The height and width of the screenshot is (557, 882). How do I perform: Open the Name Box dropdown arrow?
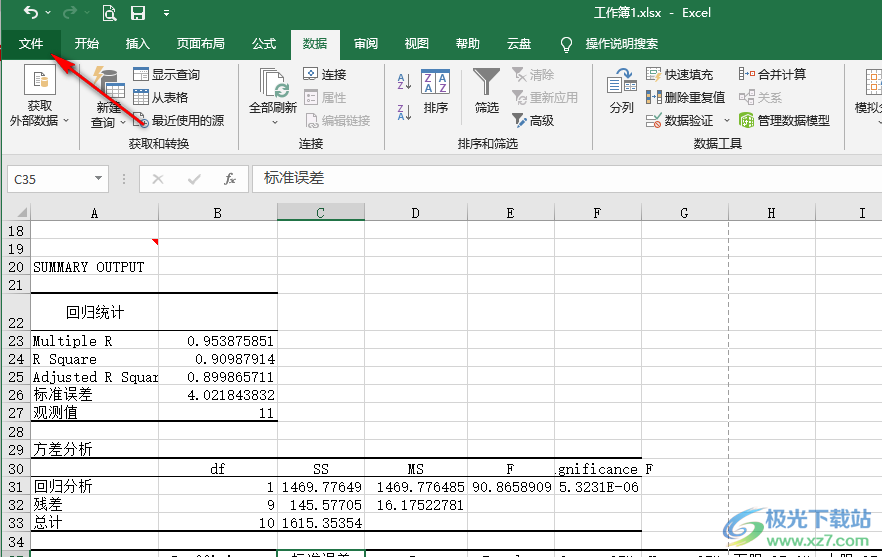coord(98,179)
